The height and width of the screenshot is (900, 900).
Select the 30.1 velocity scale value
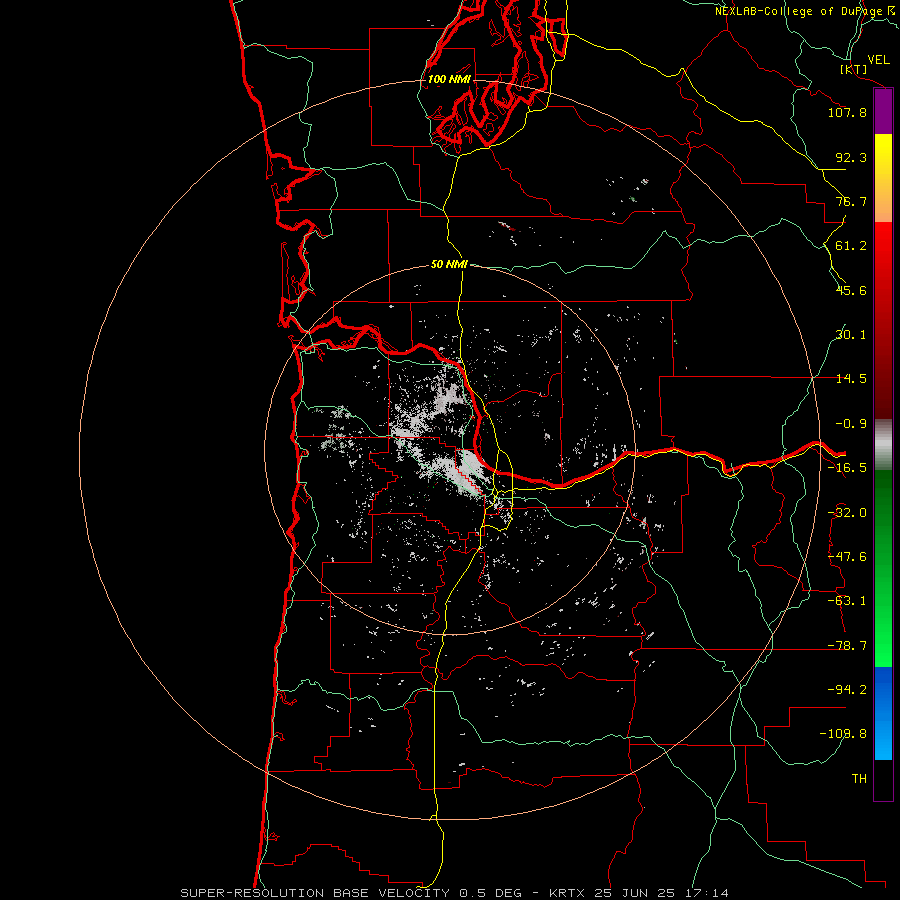(x=851, y=335)
